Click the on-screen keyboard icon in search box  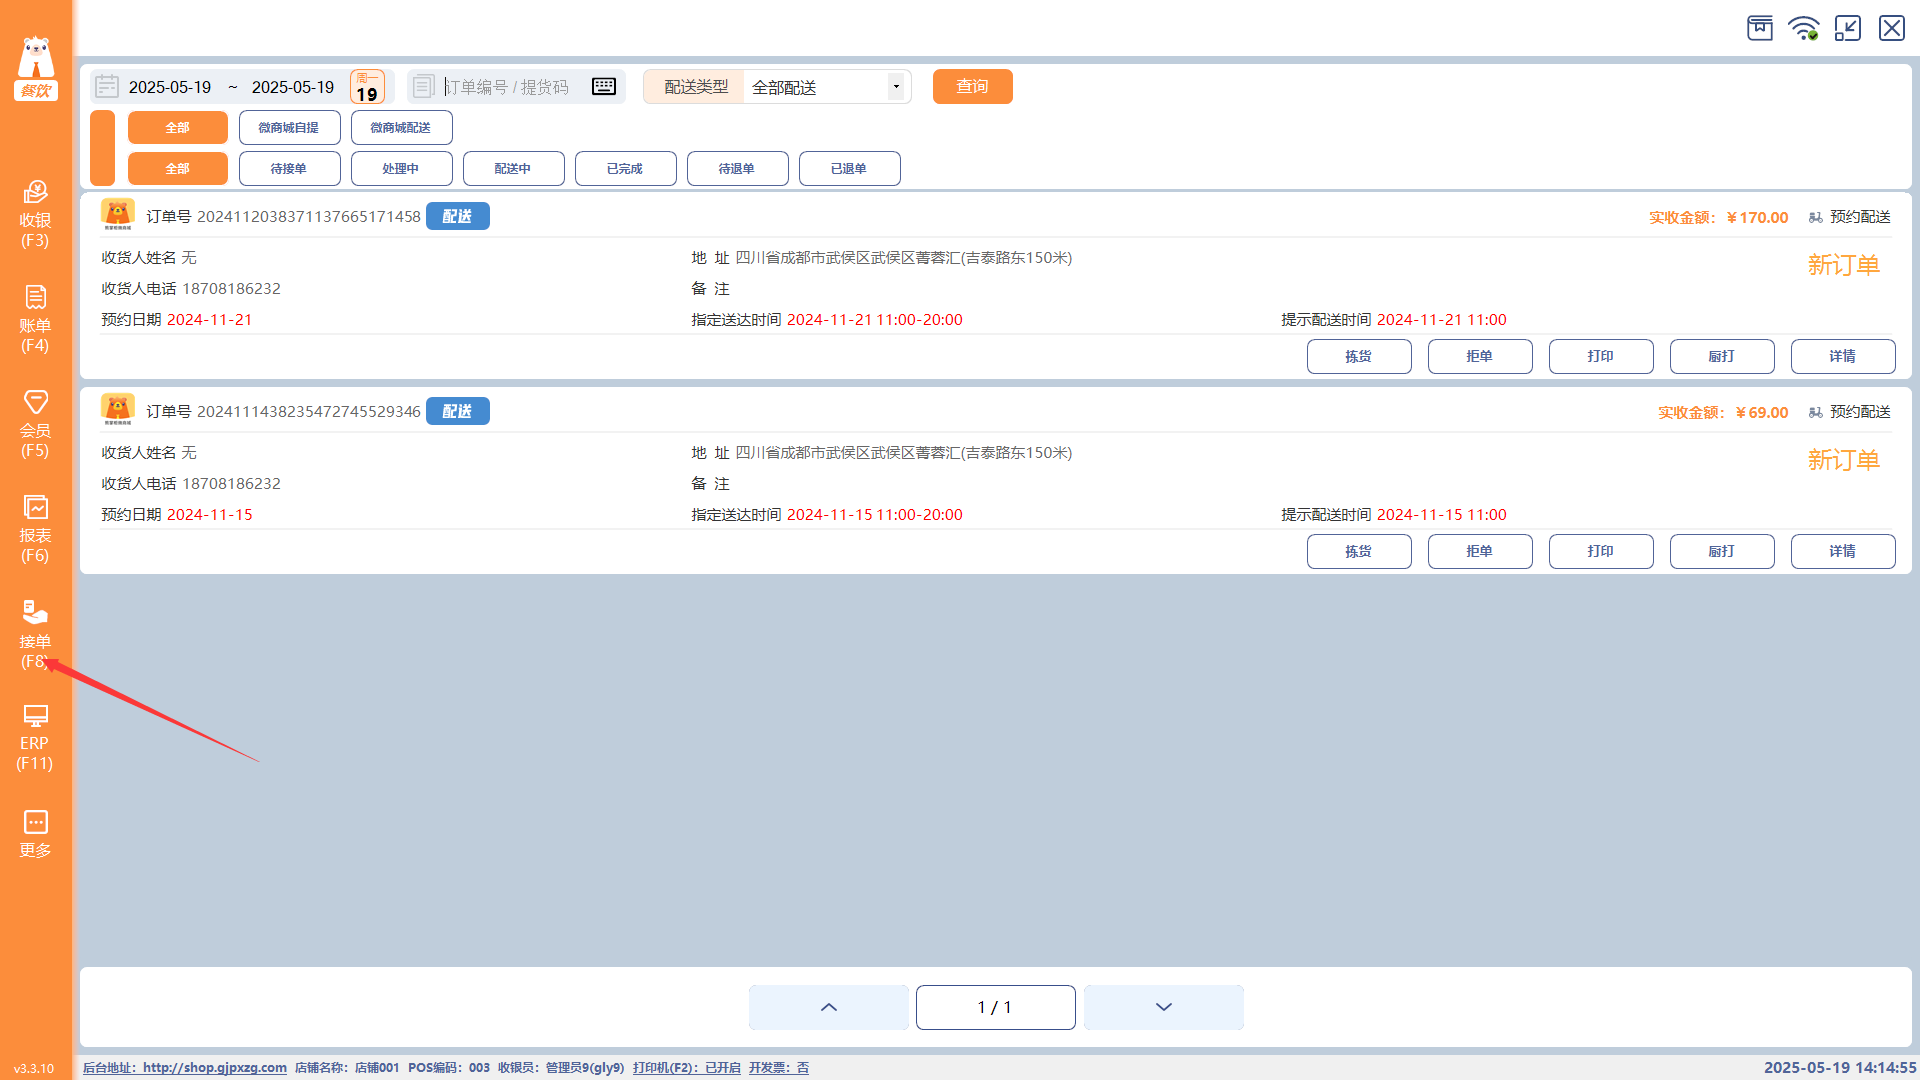[604, 87]
